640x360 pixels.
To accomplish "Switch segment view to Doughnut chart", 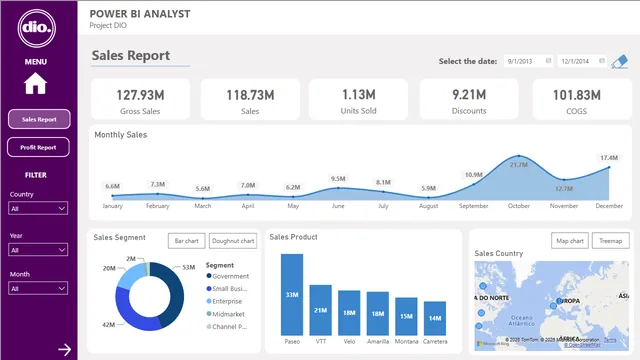I will pos(233,241).
